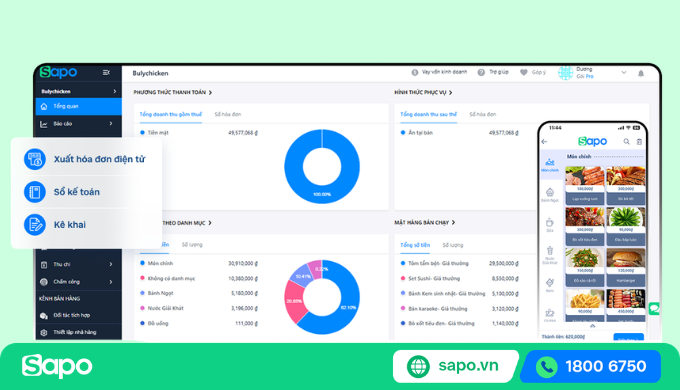Open PHƯƠNG THỨC THANH TOÁN details arrow
The height and width of the screenshot is (390, 680).
(x=210, y=92)
